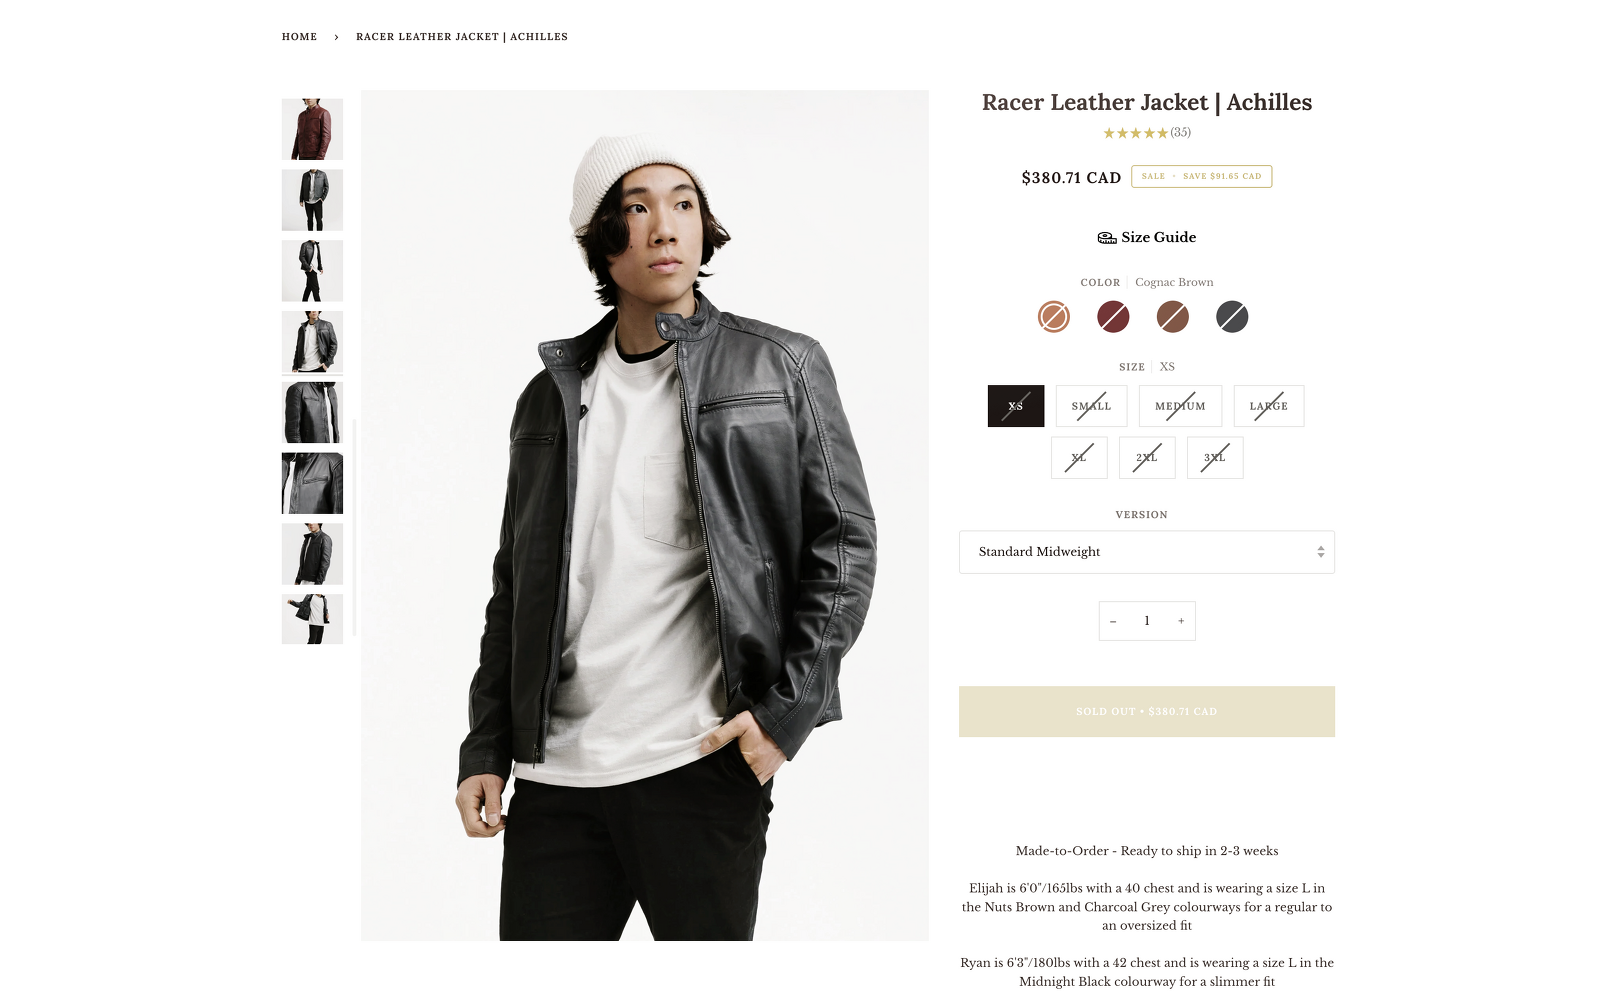This screenshot has width=1600, height=1000.
Task: Click the dropdown arrows in Version selector
Action: 1321,552
